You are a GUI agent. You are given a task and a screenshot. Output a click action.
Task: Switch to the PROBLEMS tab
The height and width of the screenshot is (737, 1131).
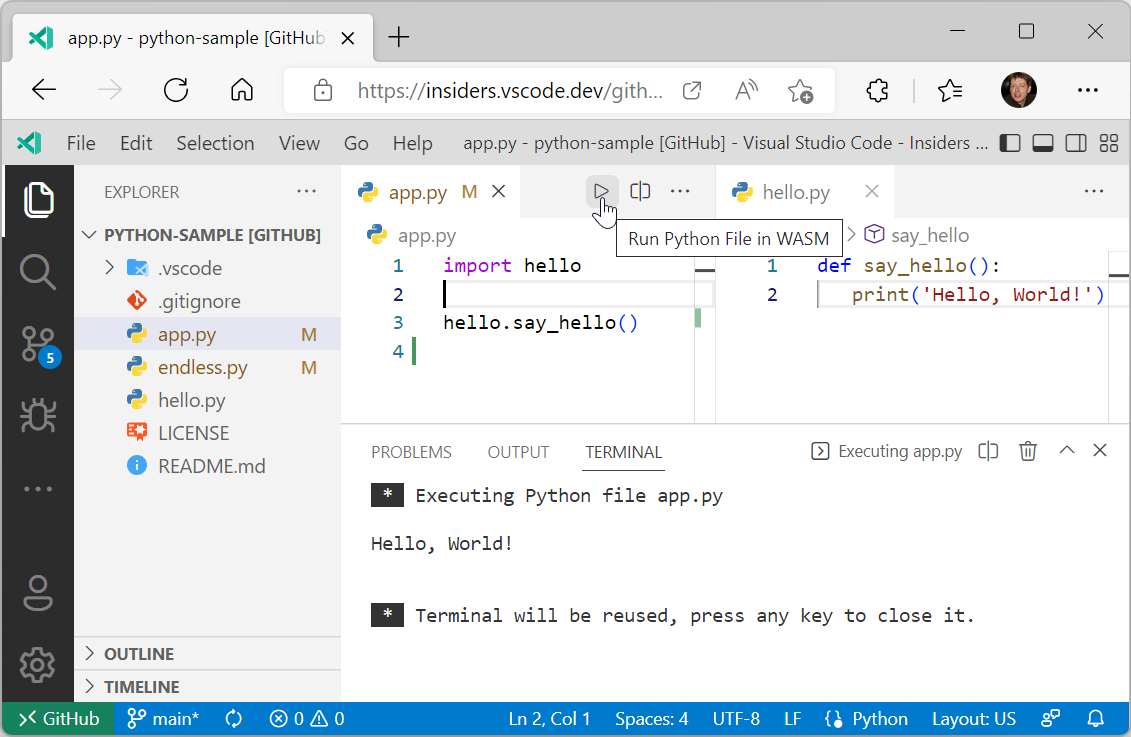point(411,452)
